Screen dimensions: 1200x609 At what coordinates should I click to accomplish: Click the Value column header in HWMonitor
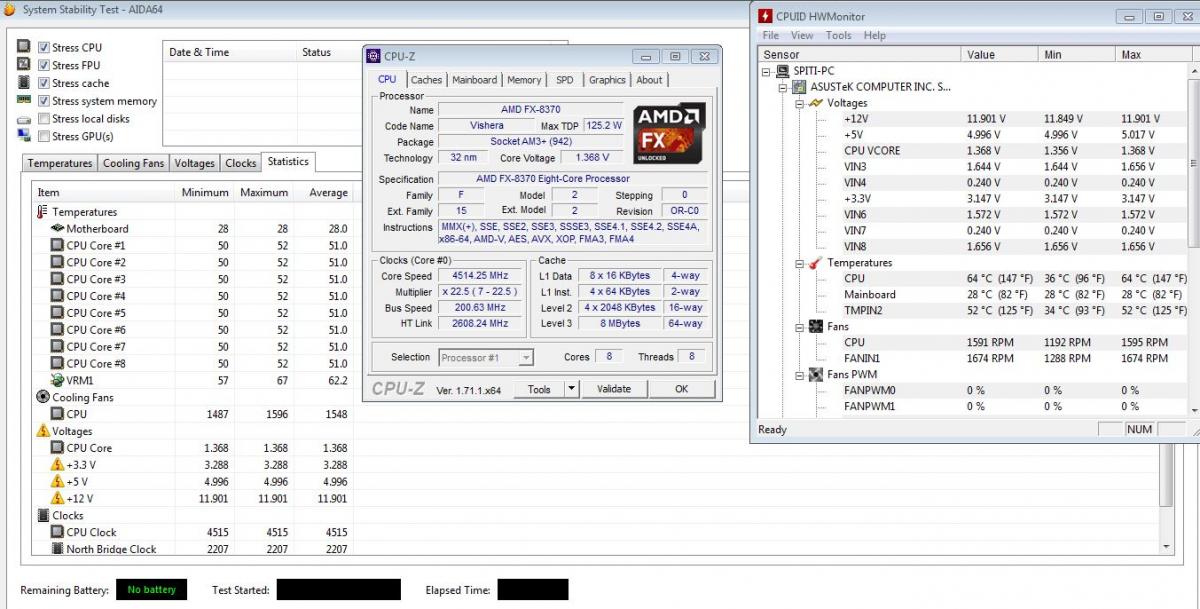coord(1000,55)
